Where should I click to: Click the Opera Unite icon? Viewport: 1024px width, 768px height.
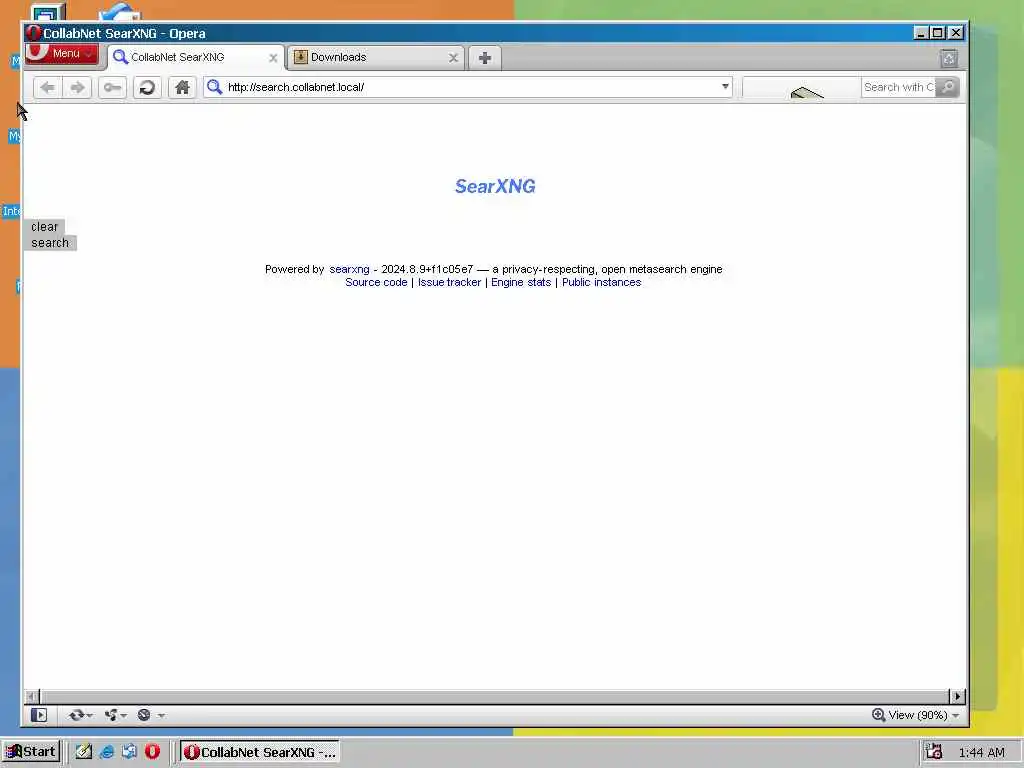pos(111,715)
